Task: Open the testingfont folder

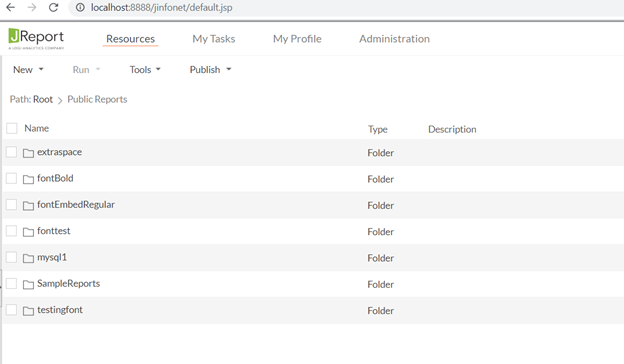Action: coord(60,310)
